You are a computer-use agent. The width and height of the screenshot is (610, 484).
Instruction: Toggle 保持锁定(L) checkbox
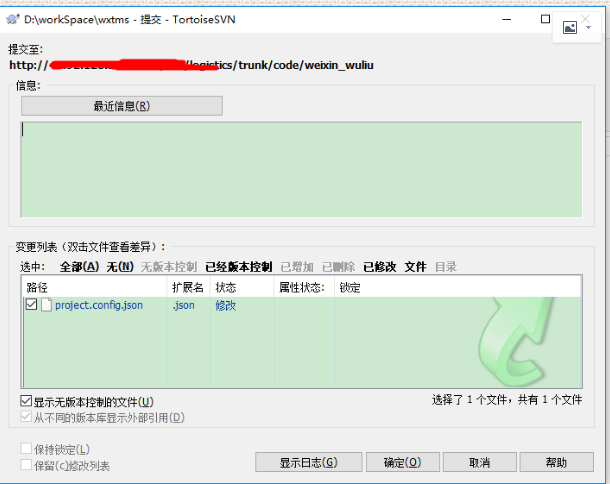click(x=26, y=449)
